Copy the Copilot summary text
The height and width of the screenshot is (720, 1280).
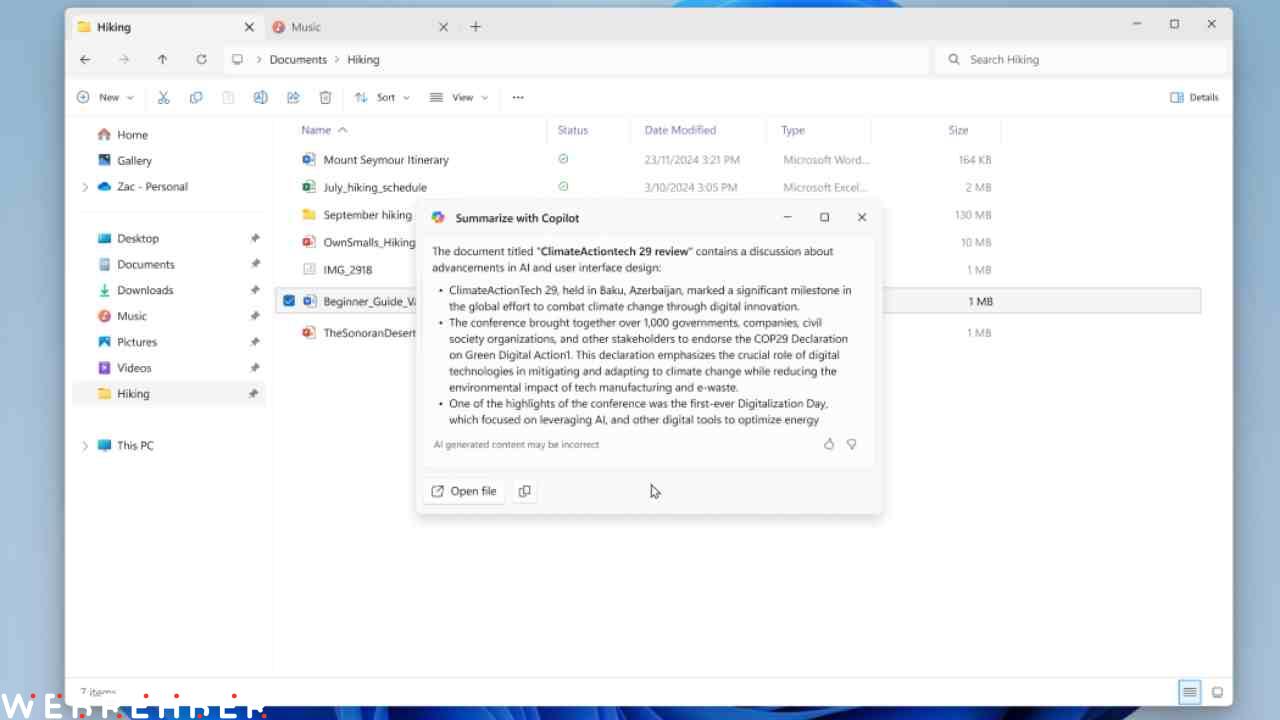point(525,491)
